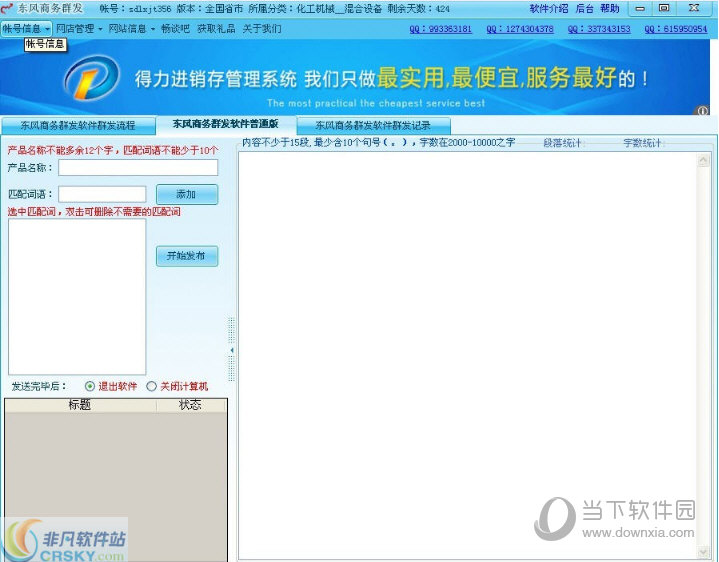Click the 状态 column header
Screen dimensions: 719x562
click(190, 405)
